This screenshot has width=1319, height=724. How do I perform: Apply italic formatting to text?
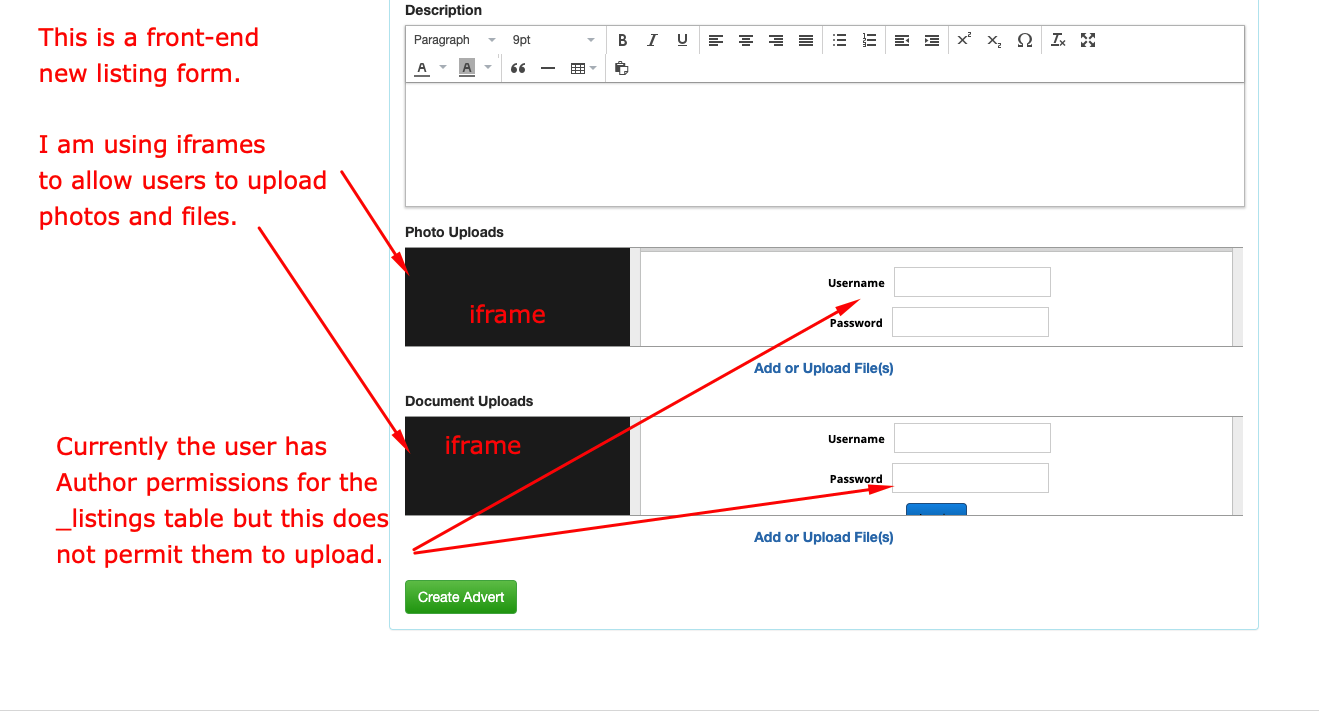pyautogui.click(x=652, y=40)
